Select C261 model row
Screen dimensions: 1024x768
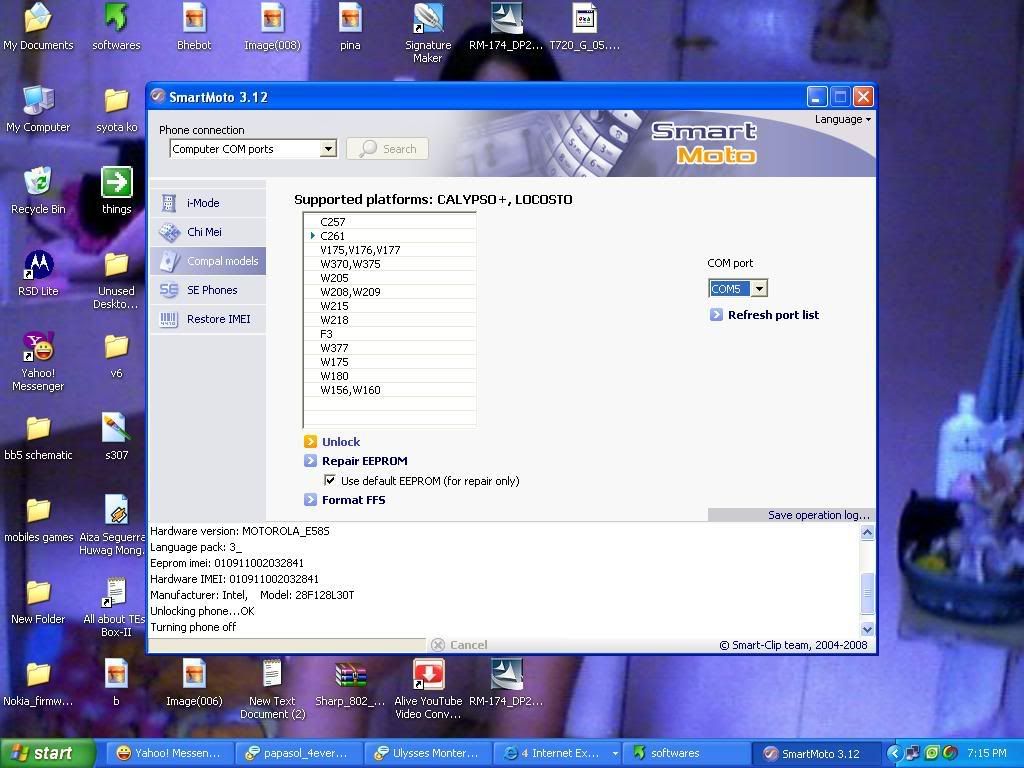[x=390, y=236]
